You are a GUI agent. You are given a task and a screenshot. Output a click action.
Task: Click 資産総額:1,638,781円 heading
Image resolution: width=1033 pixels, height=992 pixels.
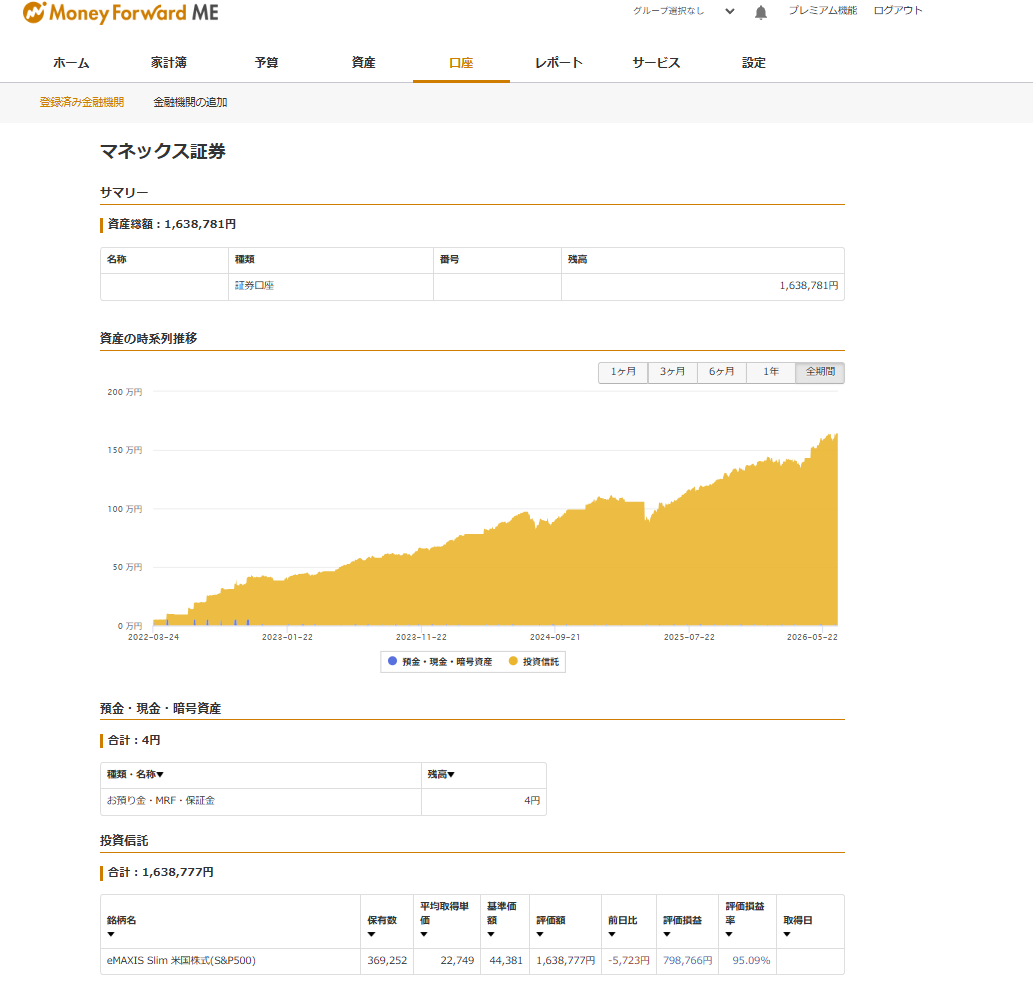[172, 225]
